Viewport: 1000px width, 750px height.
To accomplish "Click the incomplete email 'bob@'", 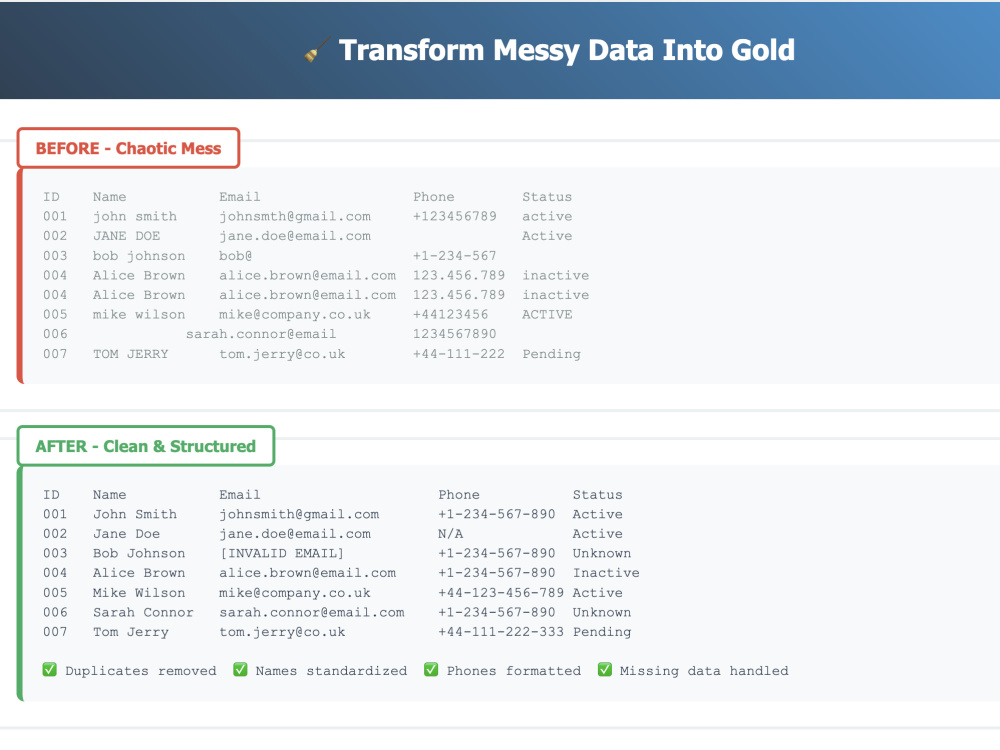I will (235, 256).
